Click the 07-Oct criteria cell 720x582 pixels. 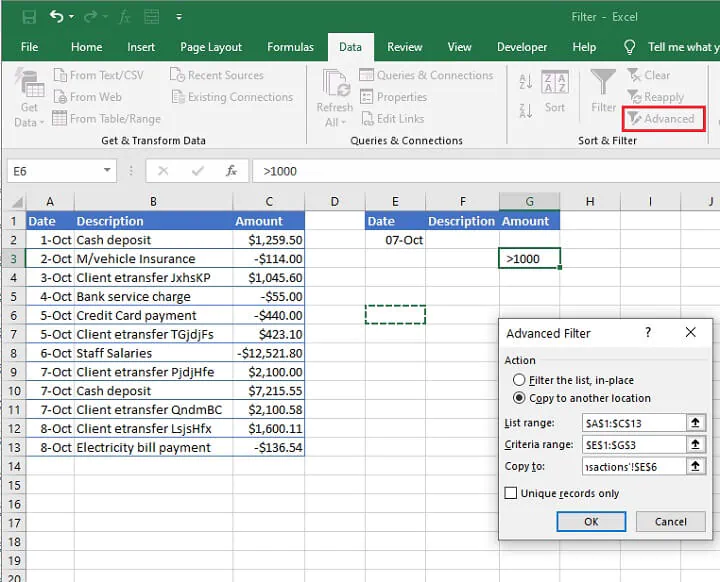[x=395, y=240]
